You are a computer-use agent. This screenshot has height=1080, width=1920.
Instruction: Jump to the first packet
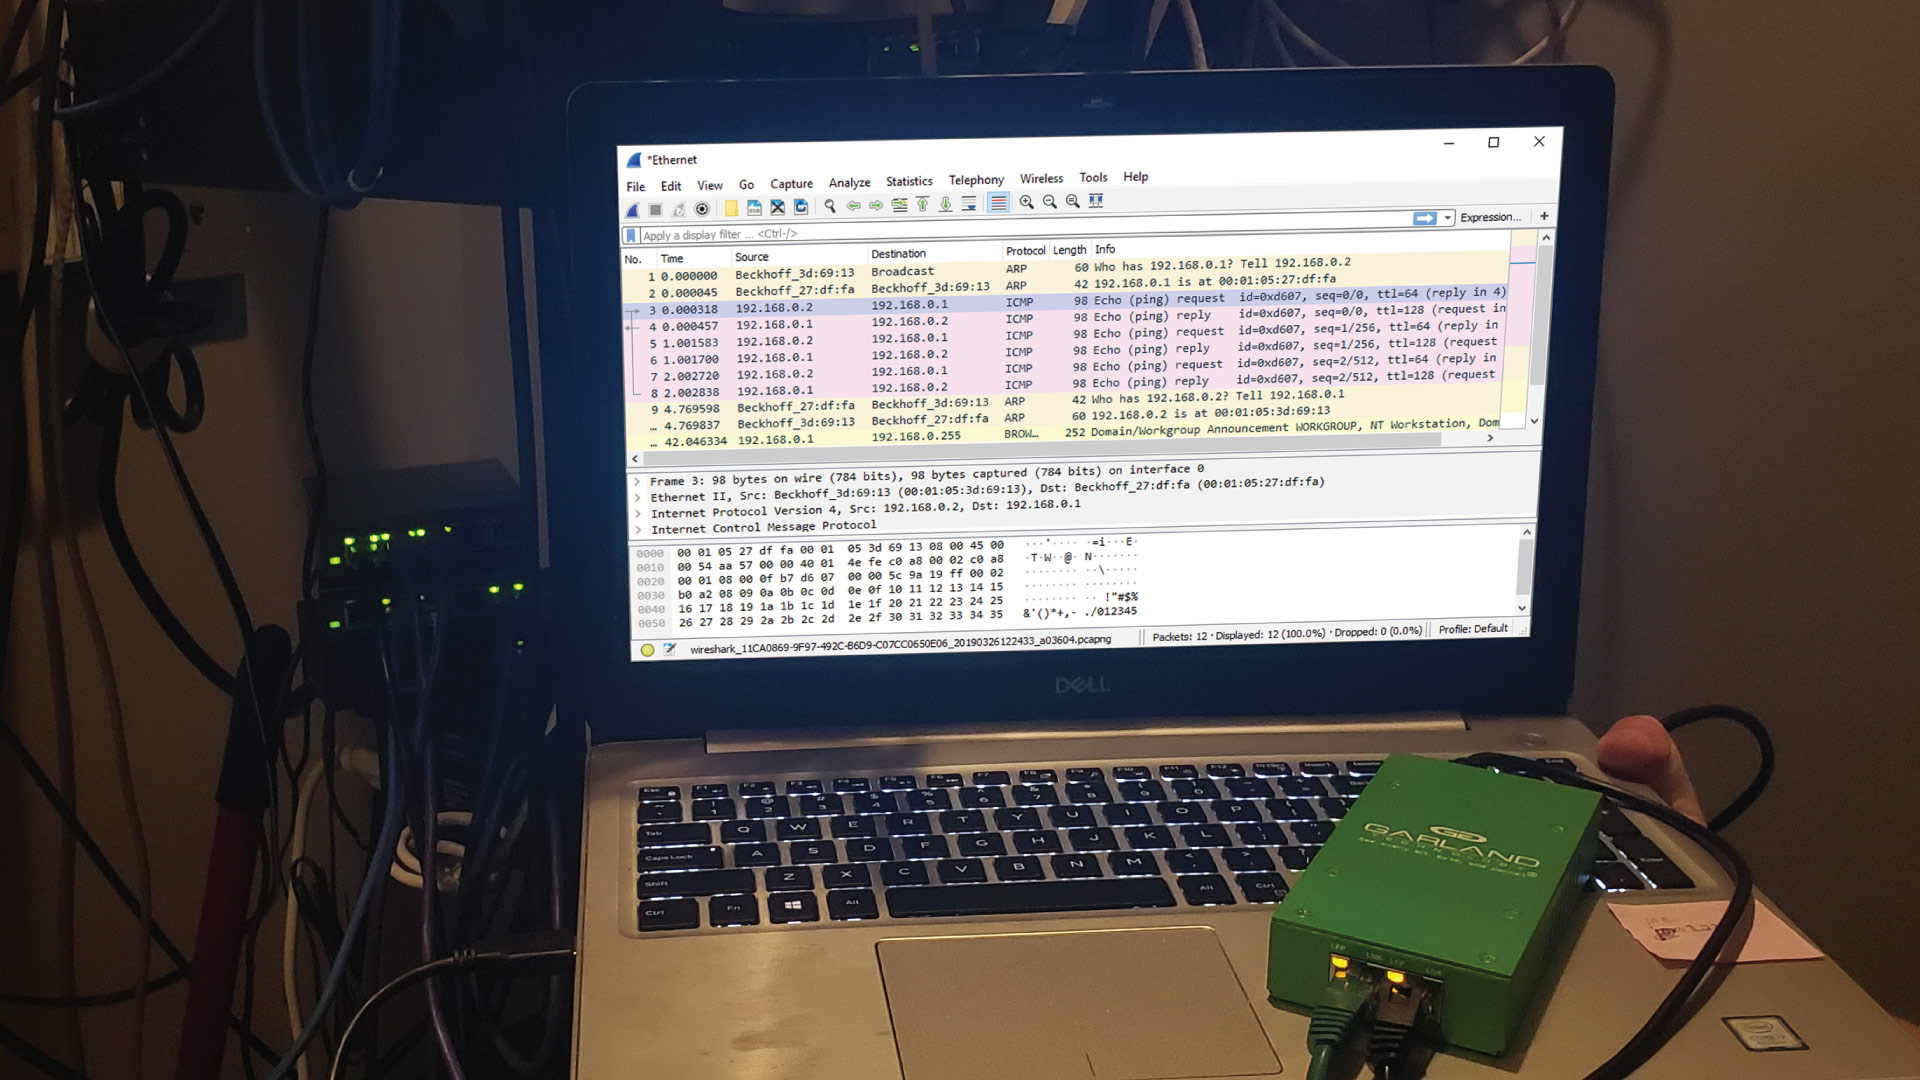tap(922, 204)
